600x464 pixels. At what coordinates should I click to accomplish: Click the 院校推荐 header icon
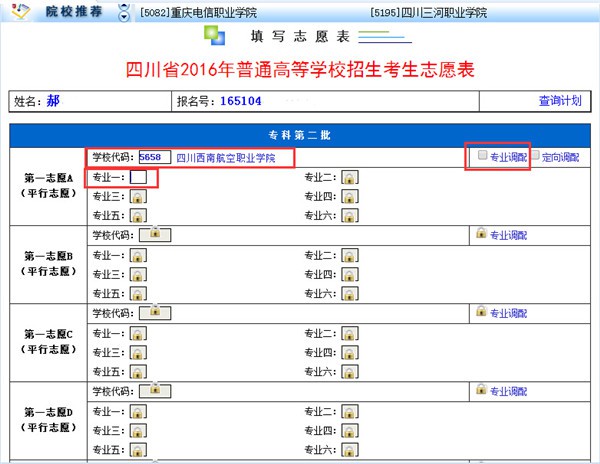click(x=20, y=11)
